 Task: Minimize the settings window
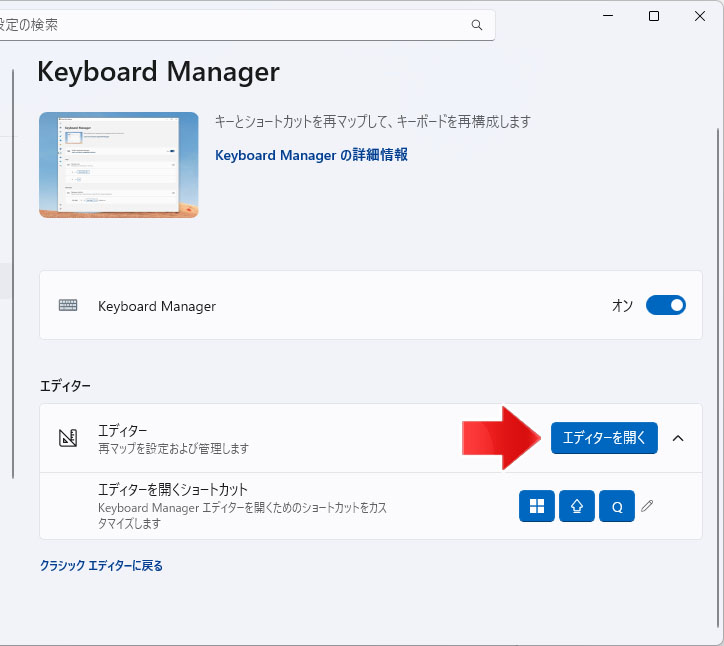tap(608, 16)
